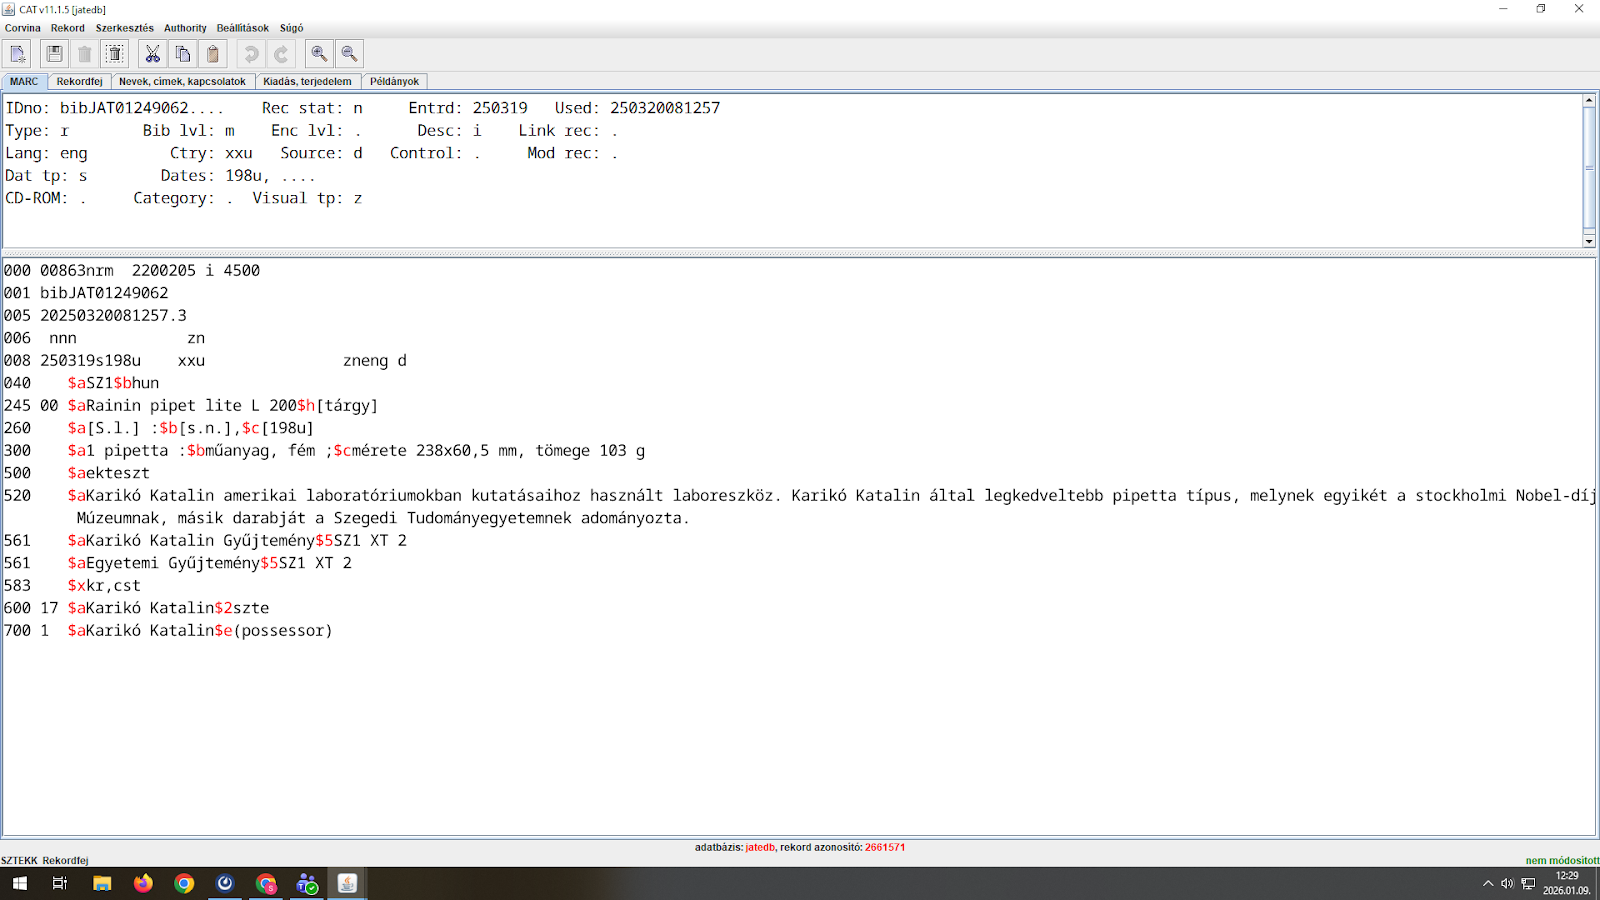Zoom out with the magnifier minus icon
The height and width of the screenshot is (900, 1600).
349,54
